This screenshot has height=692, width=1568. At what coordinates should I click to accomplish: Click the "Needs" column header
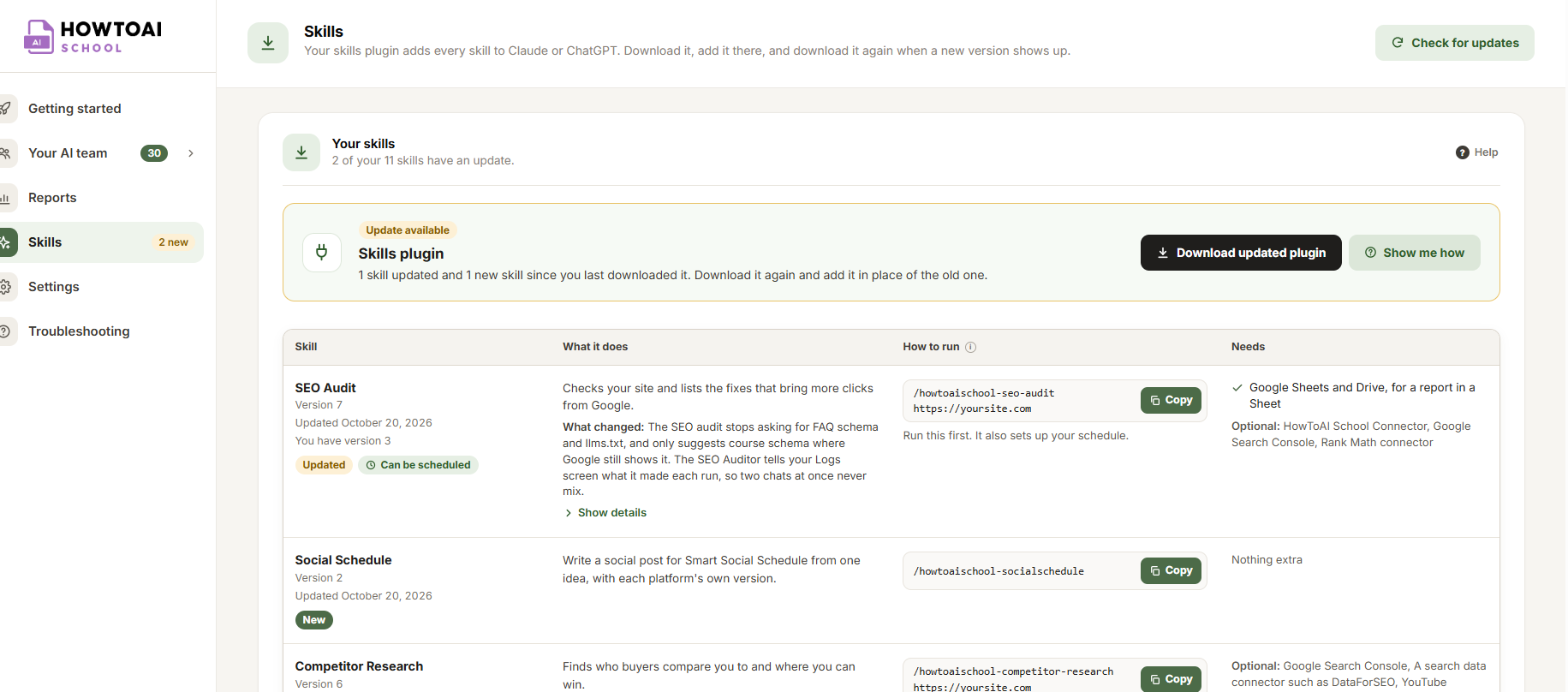tap(1248, 347)
